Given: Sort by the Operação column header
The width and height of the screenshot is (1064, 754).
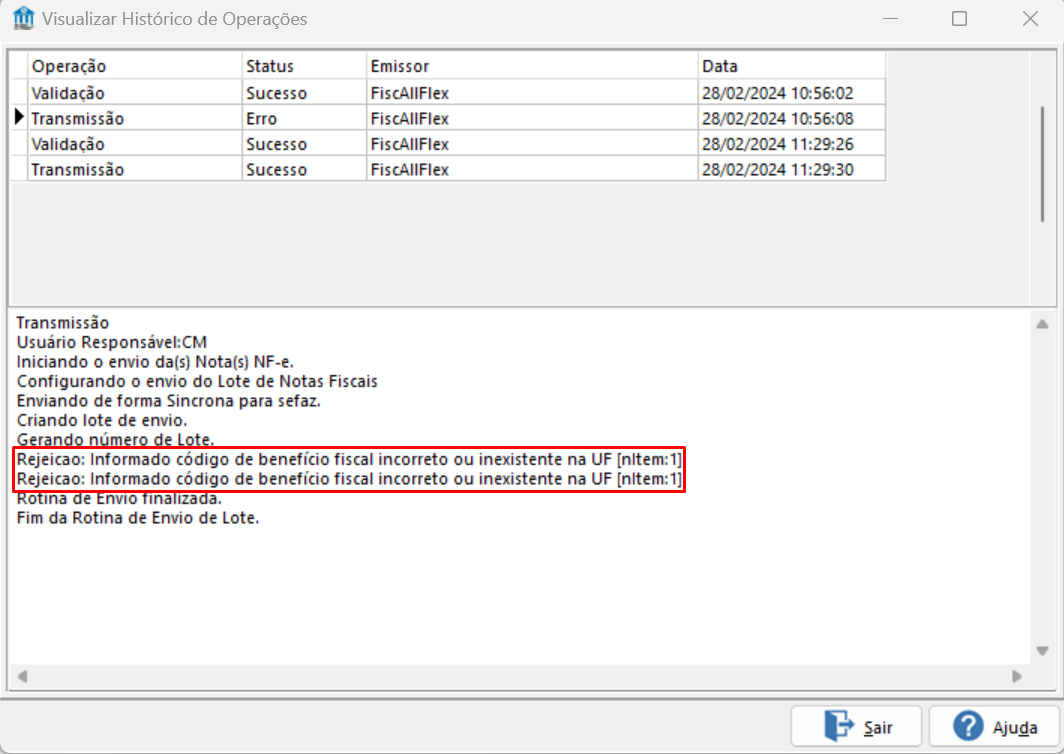Looking at the screenshot, I should (134, 66).
